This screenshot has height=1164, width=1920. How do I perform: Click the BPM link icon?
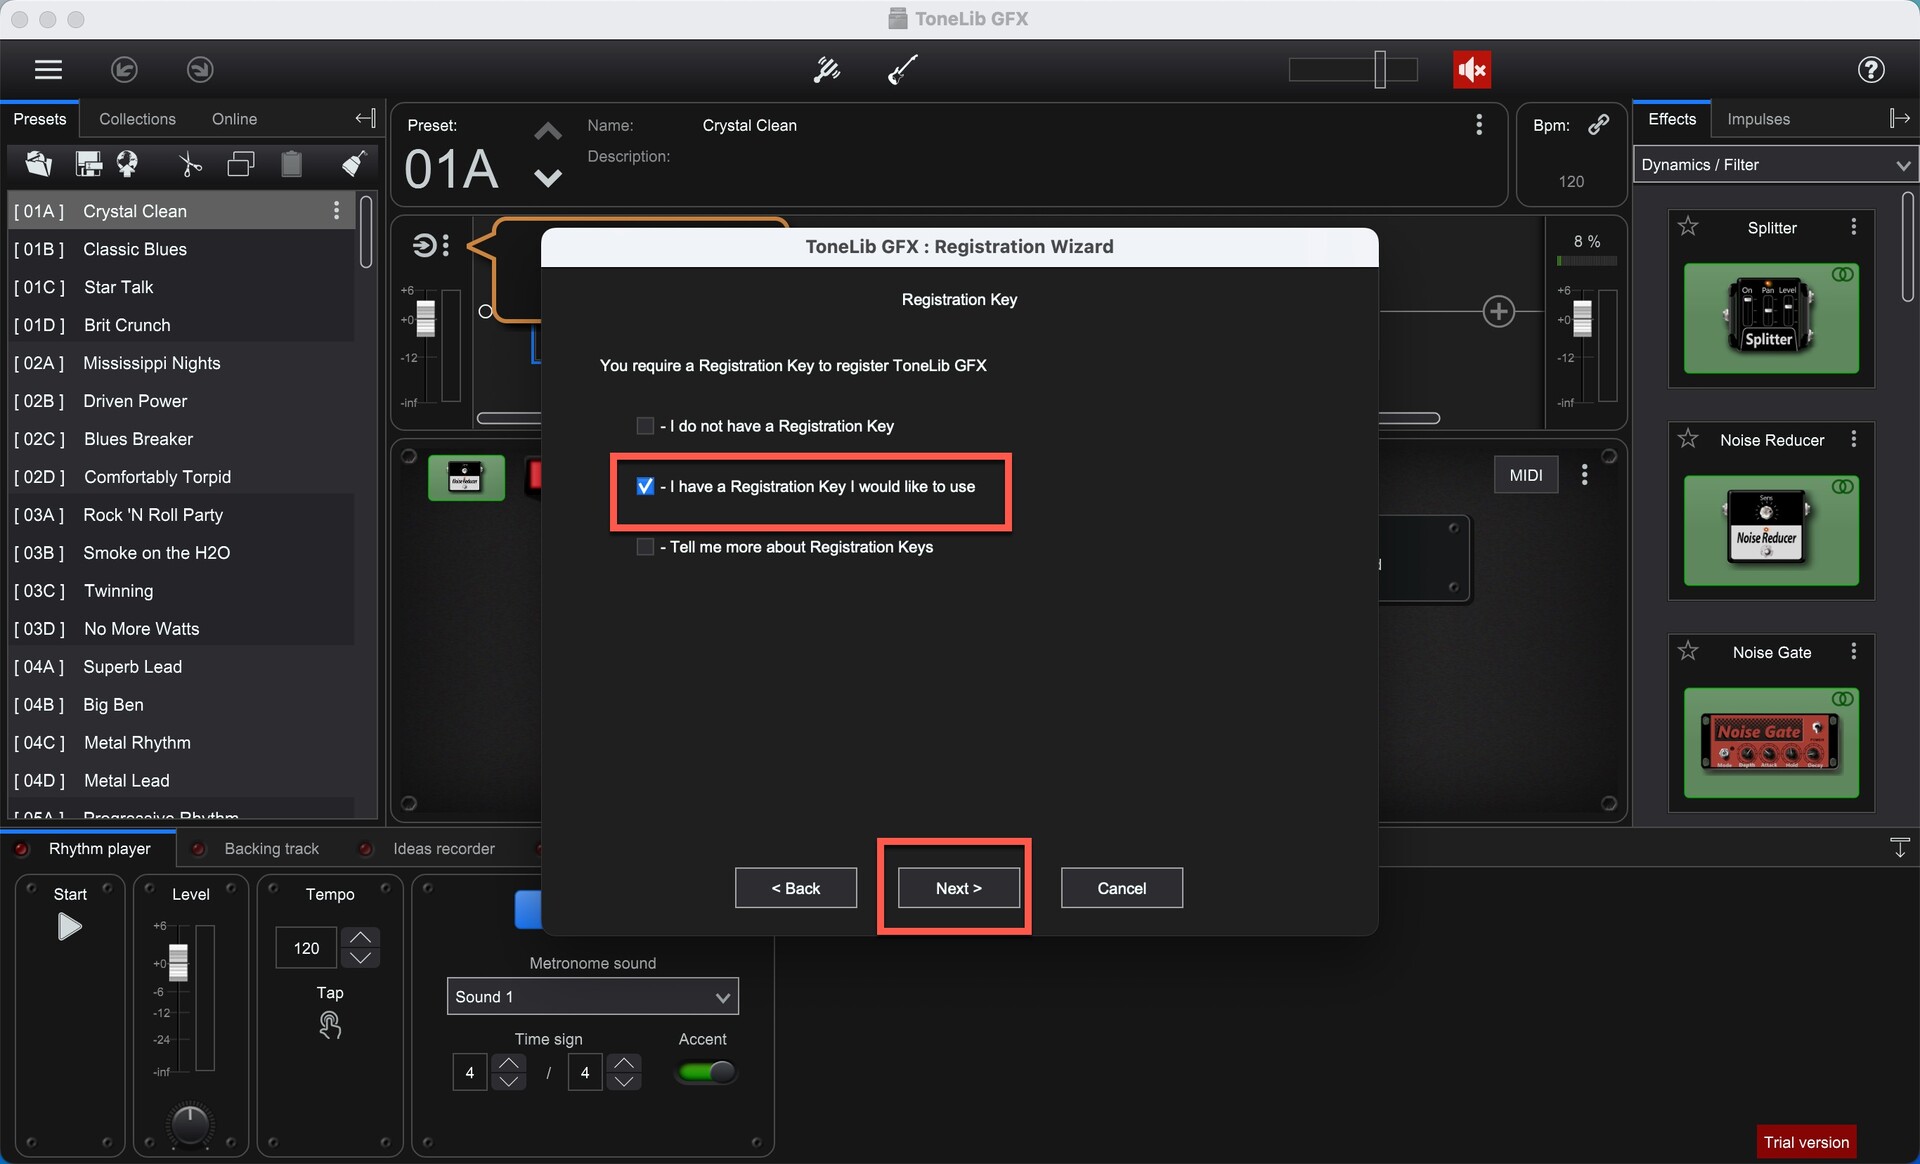1599,124
